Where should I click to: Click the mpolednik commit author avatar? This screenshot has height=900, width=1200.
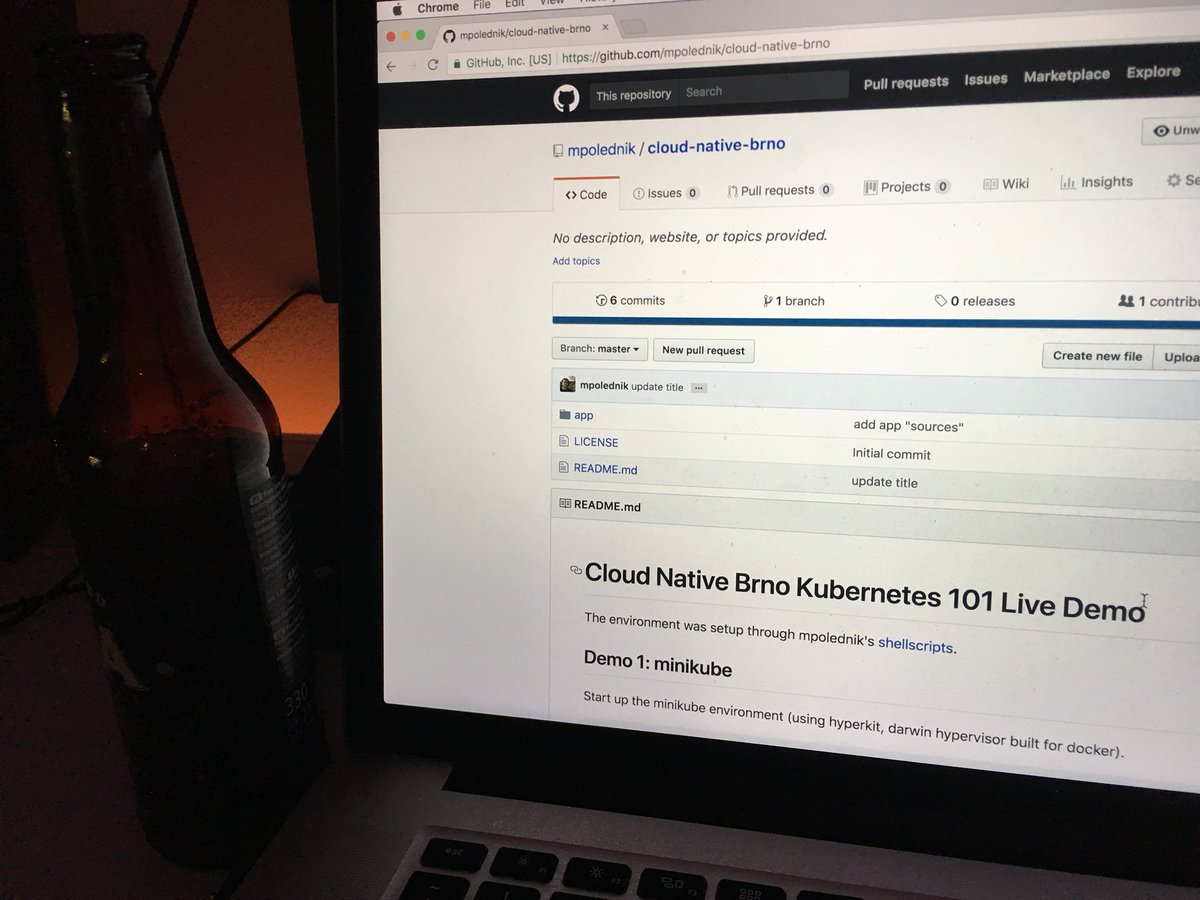click(x=567, y=385)
